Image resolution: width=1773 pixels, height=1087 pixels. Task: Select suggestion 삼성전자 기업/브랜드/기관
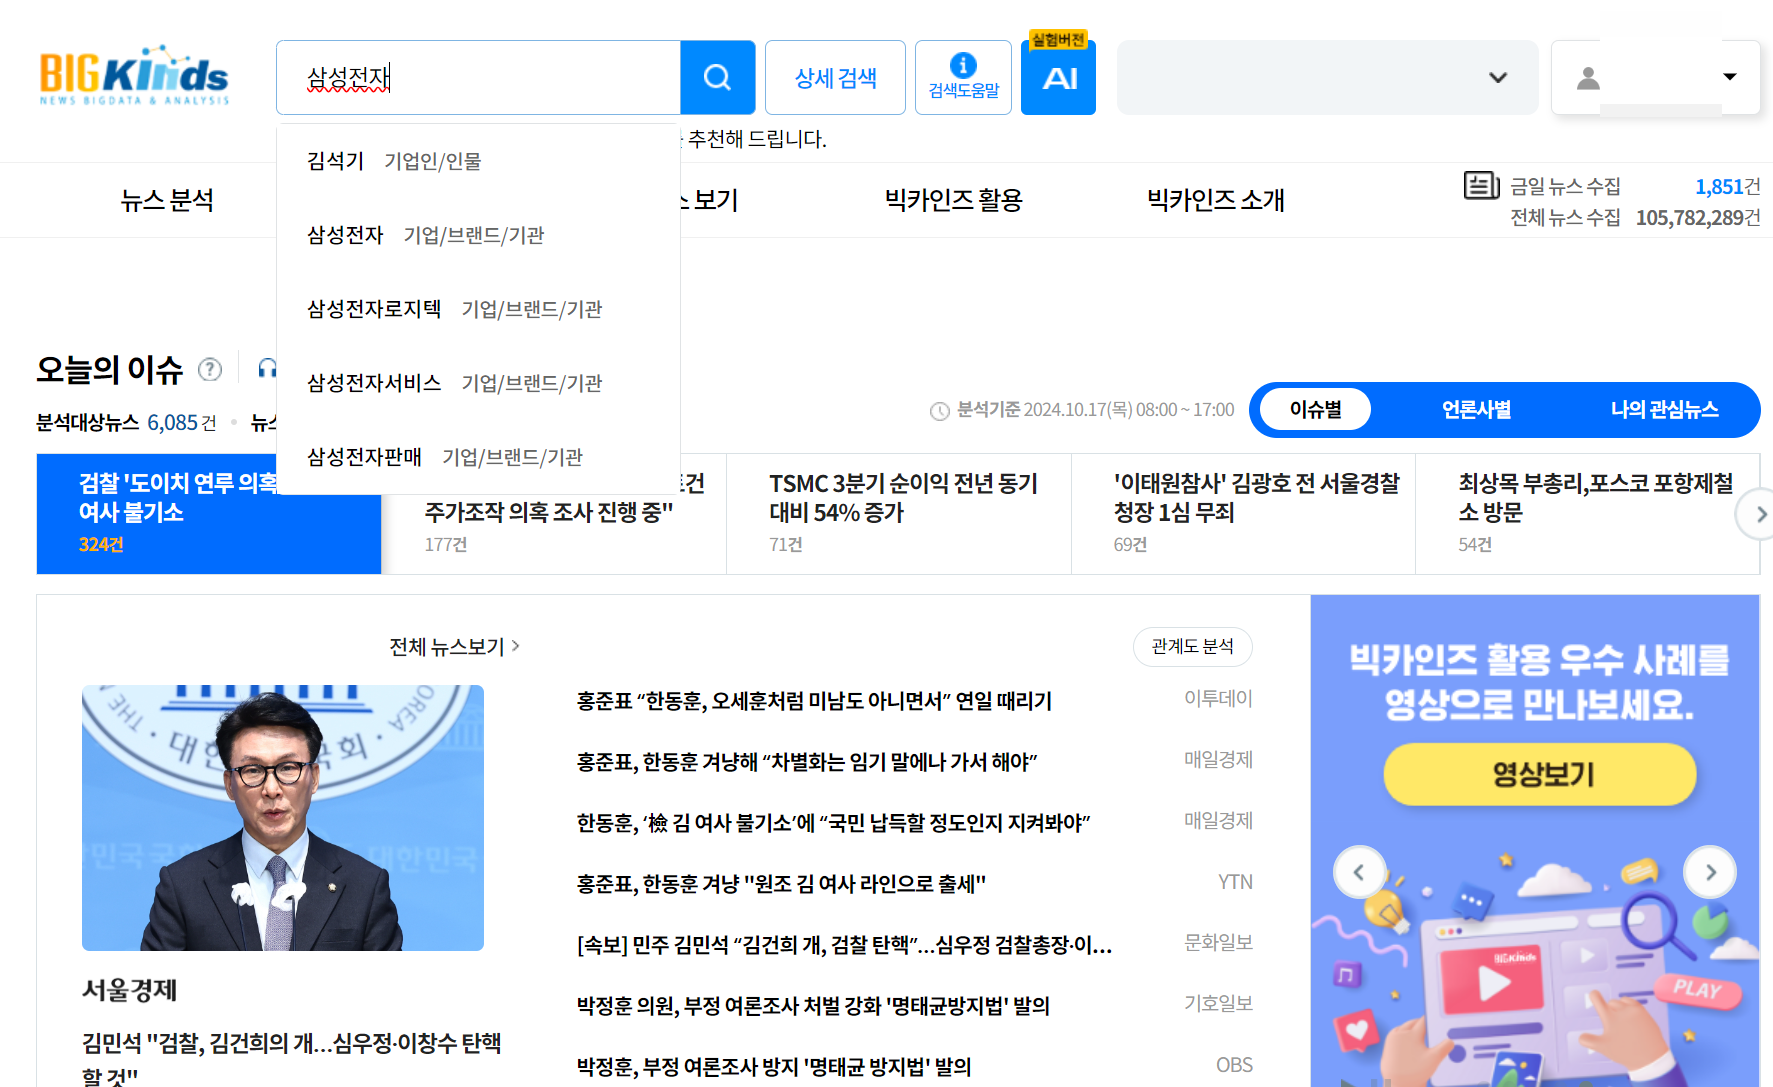[478, 235]
